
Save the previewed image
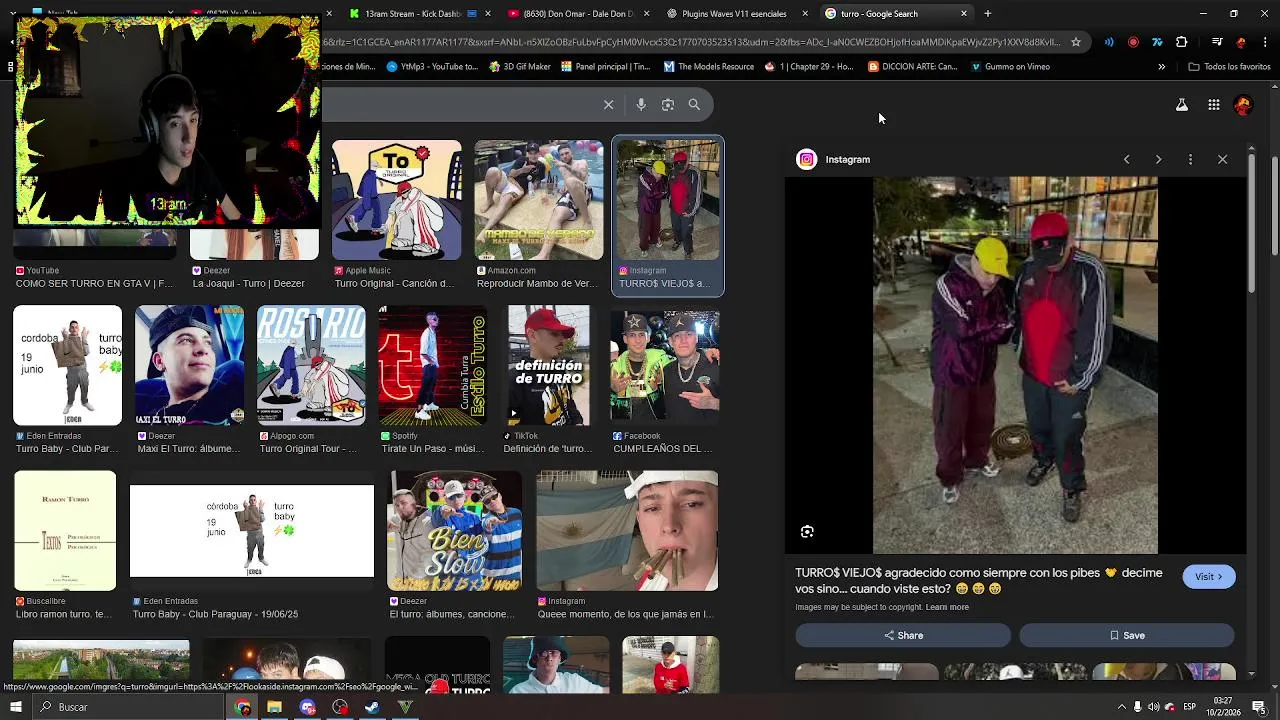coord(1126,635)
